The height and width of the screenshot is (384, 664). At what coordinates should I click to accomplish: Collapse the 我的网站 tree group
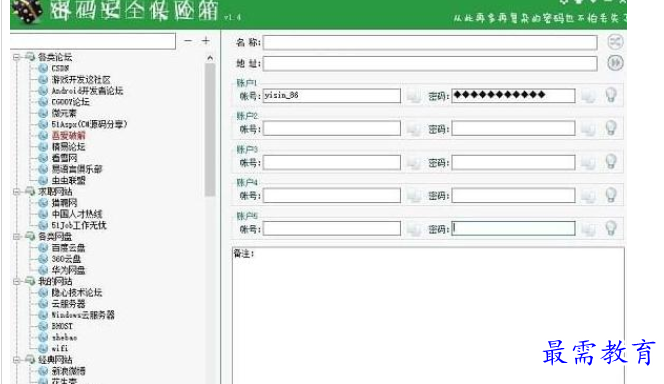click(16, 281)
